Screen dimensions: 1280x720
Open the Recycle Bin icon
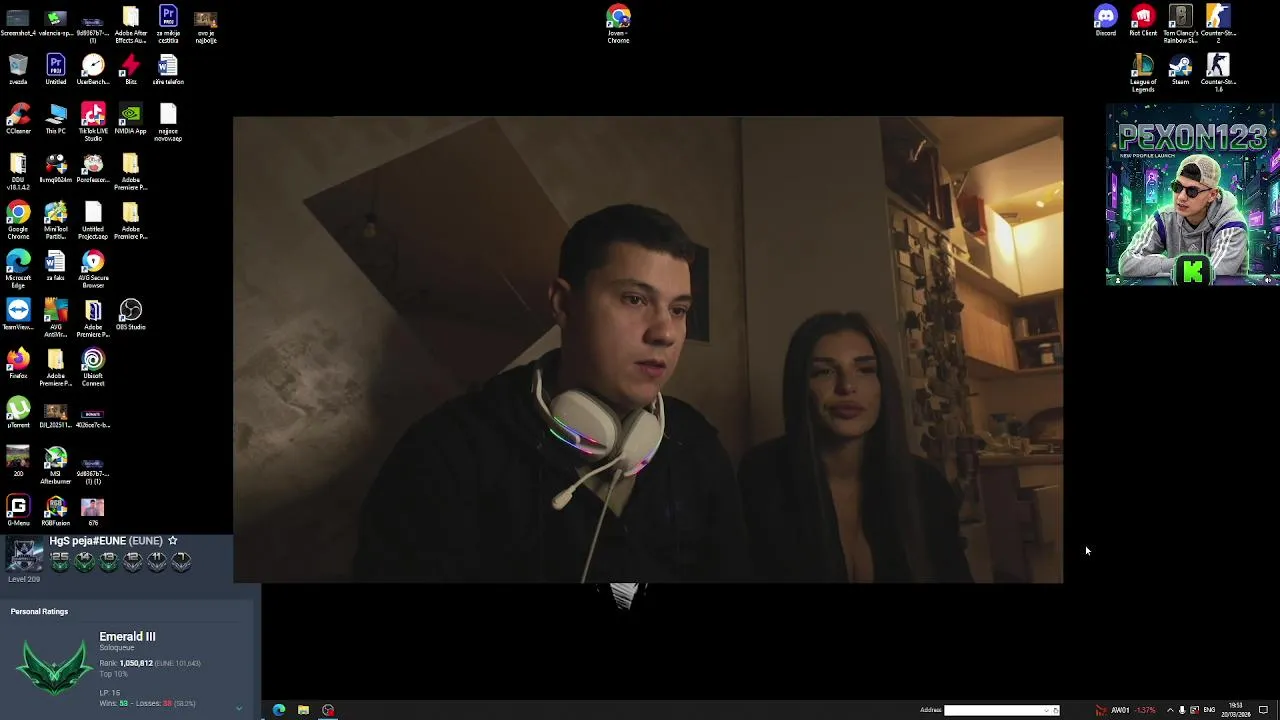pyautogui.click(x=18, y=69)
